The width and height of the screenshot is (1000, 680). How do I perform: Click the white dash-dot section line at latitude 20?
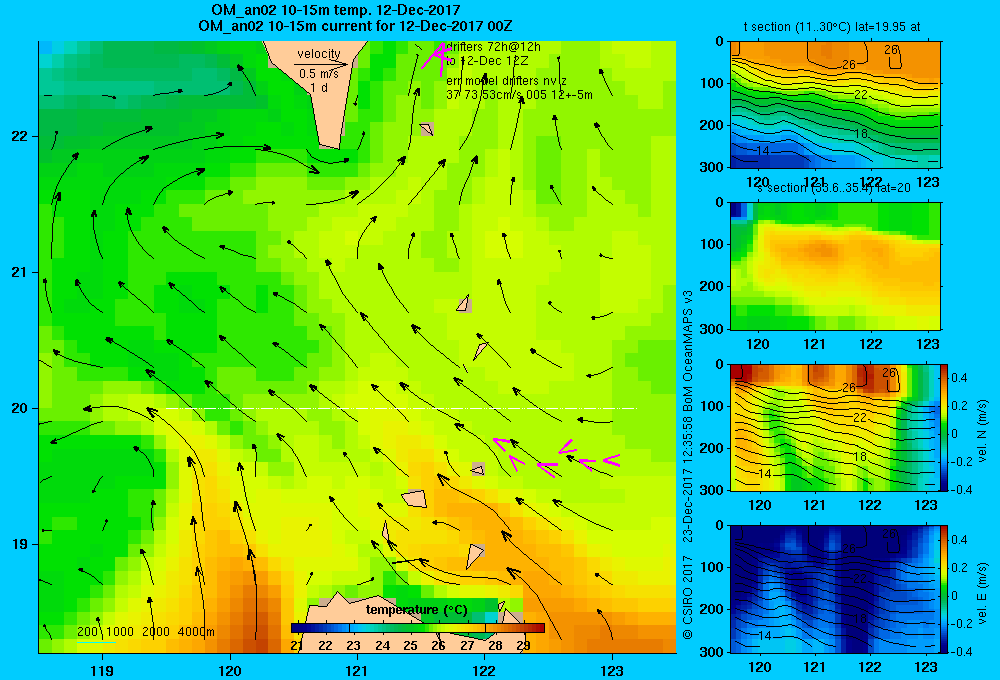click(401, 408)
